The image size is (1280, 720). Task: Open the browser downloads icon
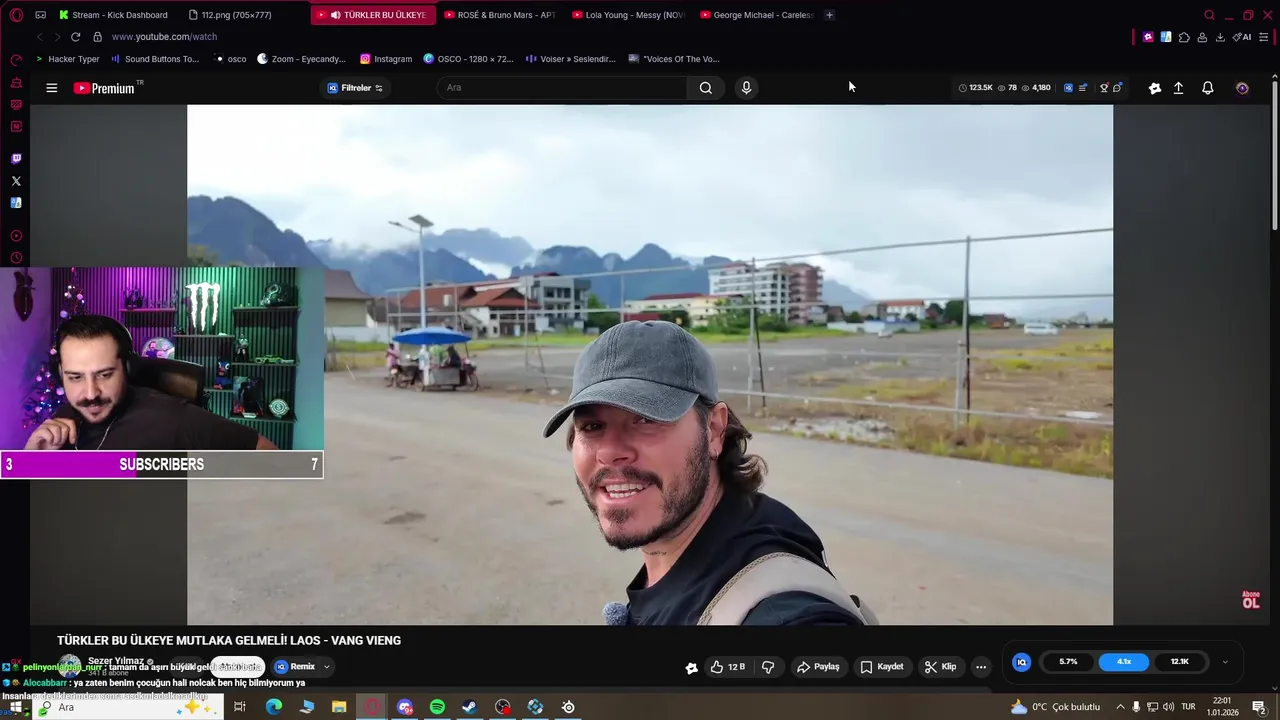click(1220, 37)
